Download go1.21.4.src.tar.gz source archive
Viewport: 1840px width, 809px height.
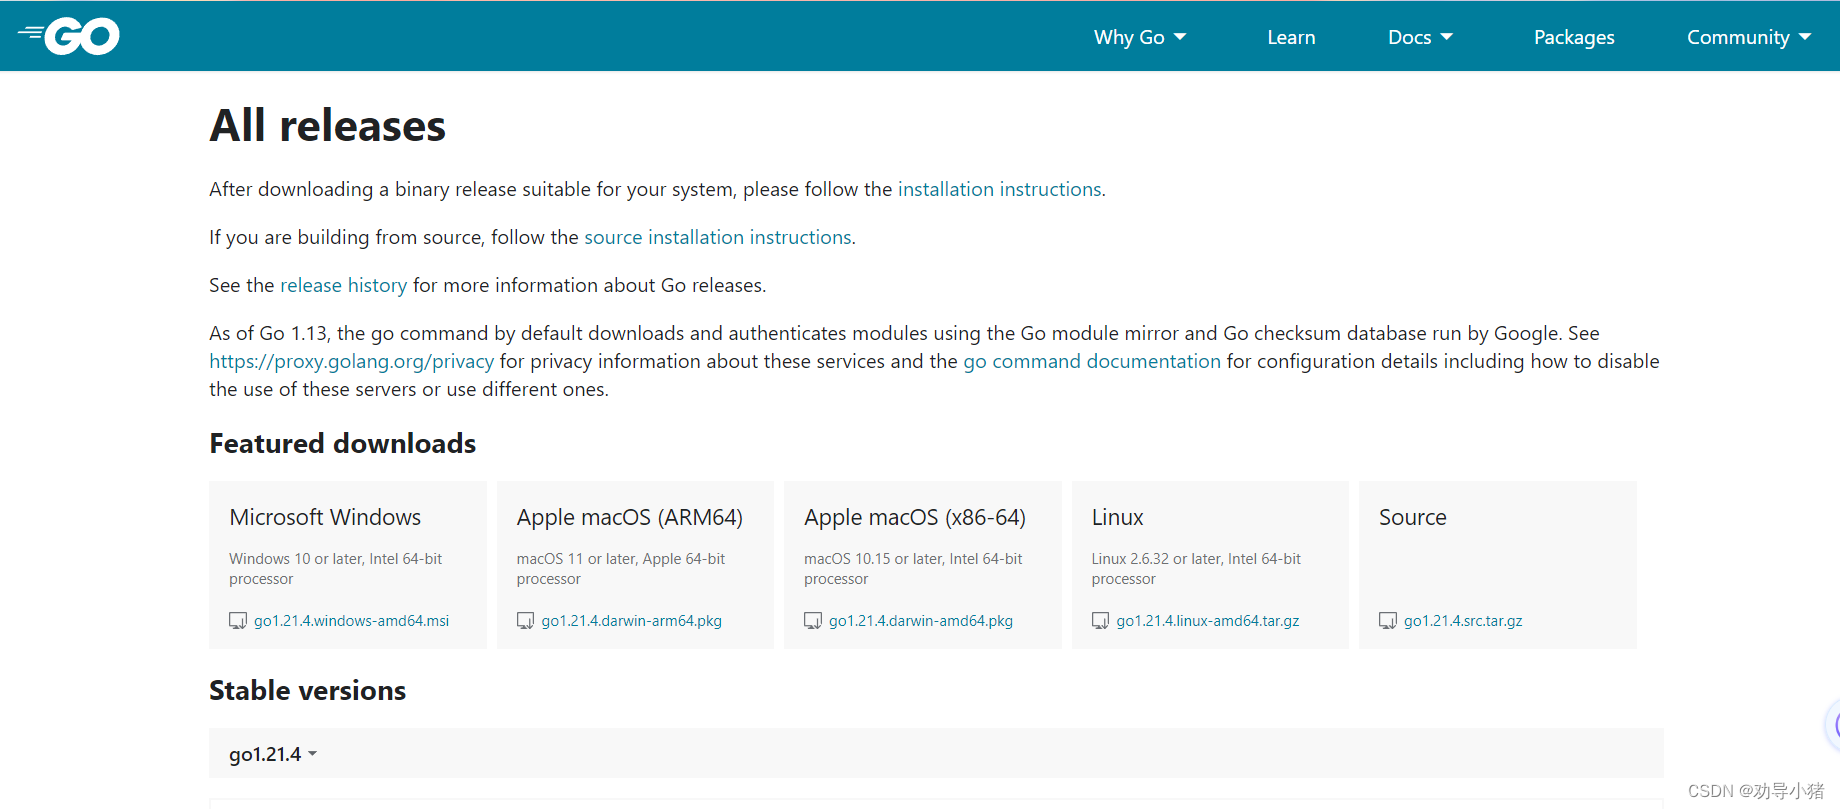tap(1462, 621)
